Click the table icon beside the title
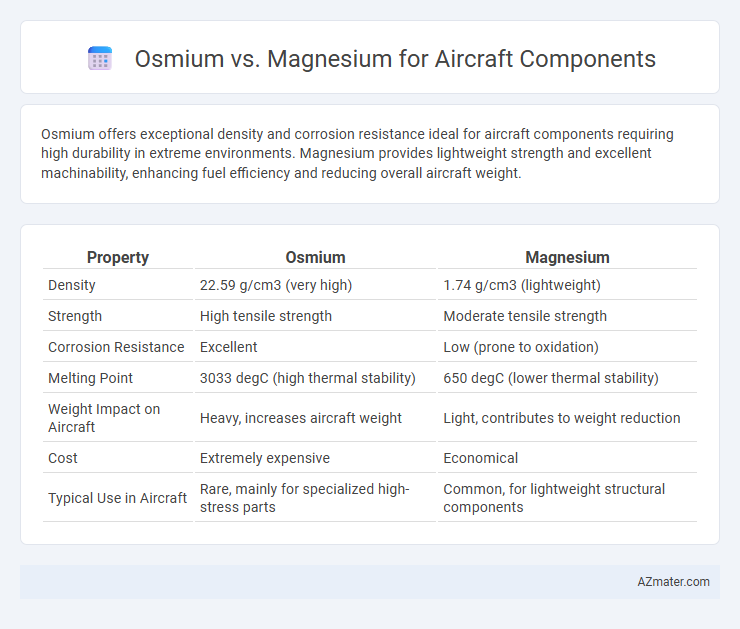The width and height of the screenshot is (740, 629). tap(100, 59)
